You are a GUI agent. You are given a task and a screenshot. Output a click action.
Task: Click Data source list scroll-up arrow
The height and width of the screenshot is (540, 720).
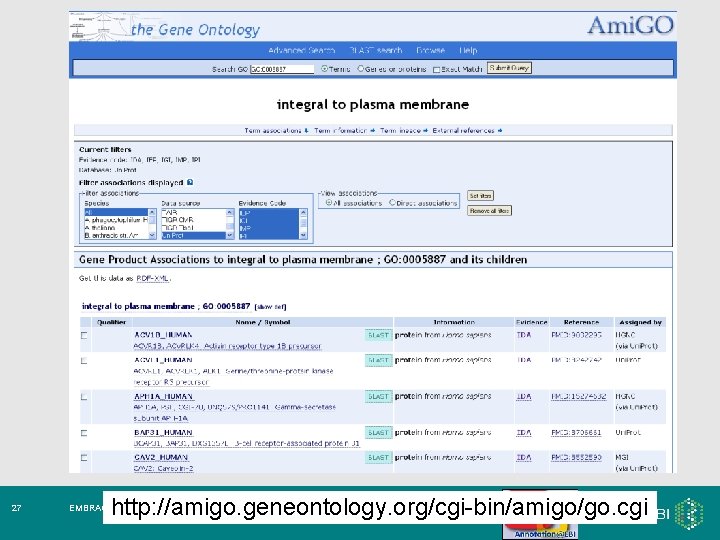click(x=230, y=212)
